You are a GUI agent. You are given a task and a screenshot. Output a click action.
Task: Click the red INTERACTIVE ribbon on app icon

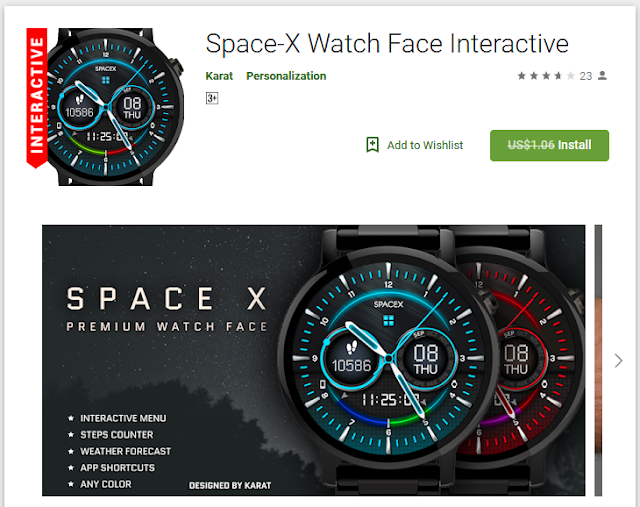point(37,97)
